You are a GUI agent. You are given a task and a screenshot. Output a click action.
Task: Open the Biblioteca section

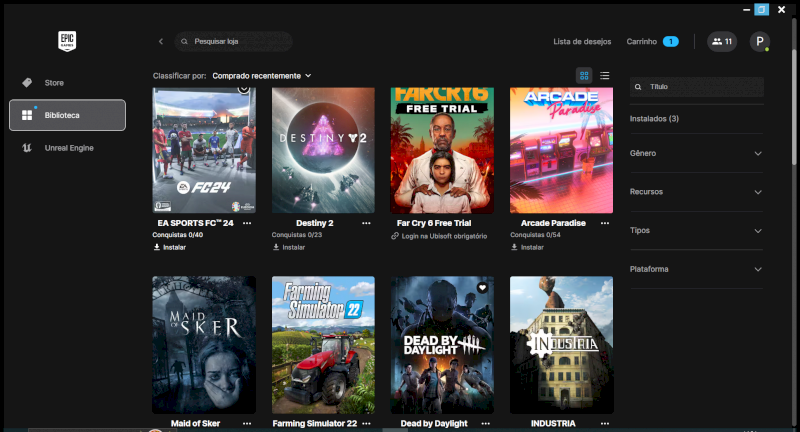pyautogui.click(x=67, y=115)
